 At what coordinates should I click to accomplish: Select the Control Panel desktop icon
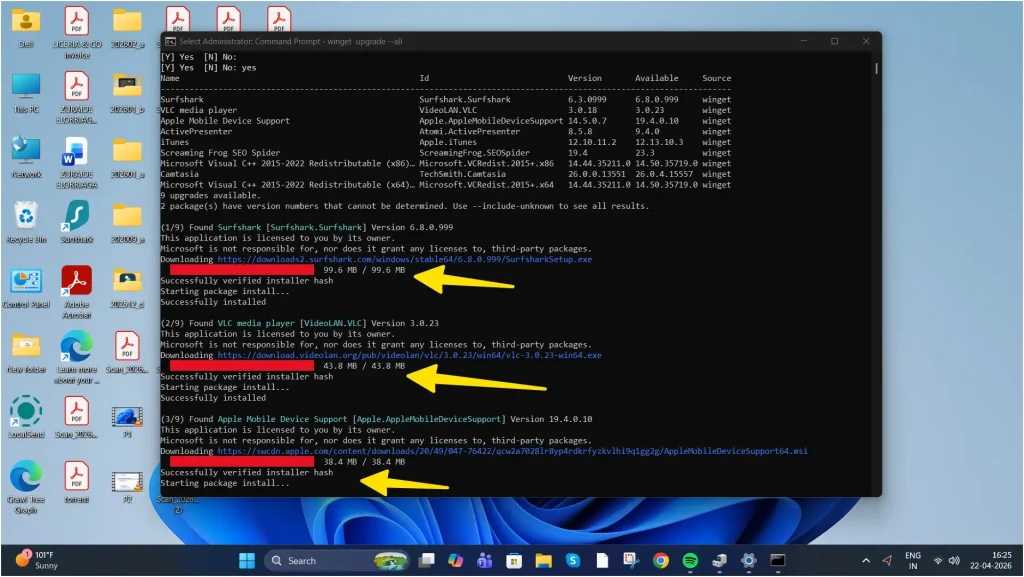(26, 288)
